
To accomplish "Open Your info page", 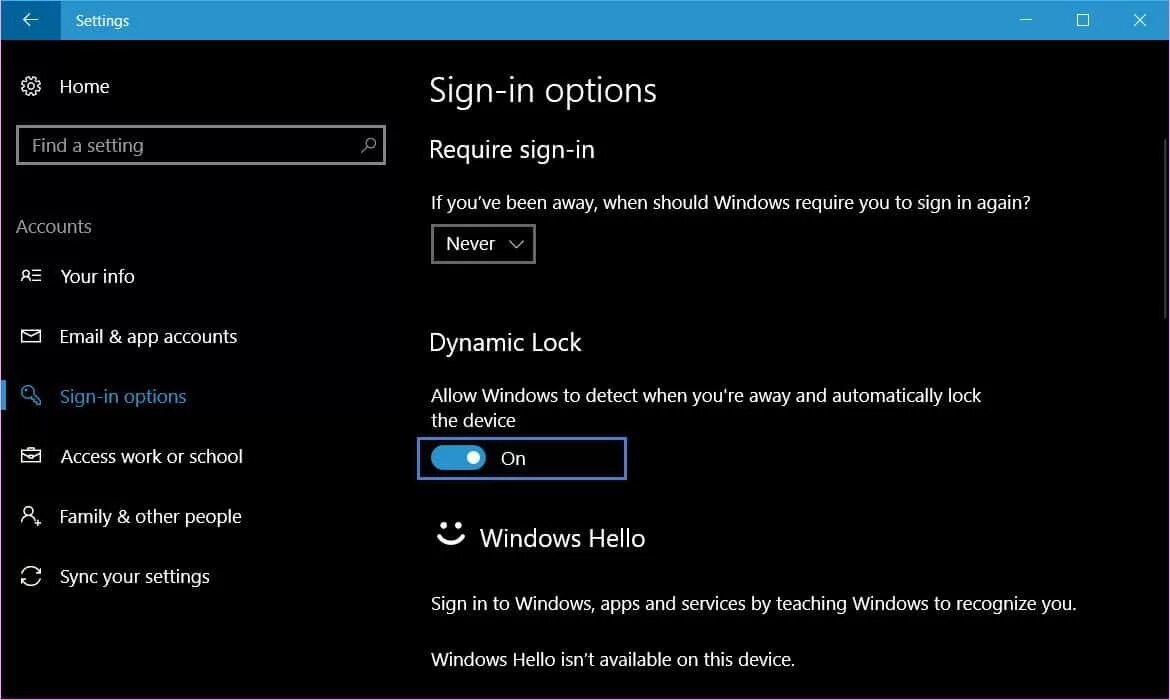I will 98,276.
